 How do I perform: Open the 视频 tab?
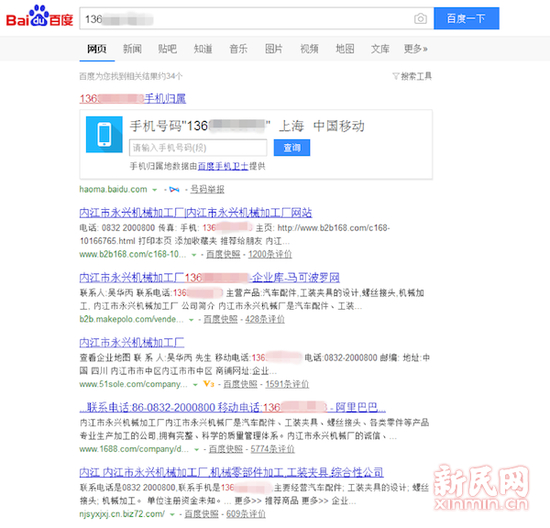pos(309,49)
